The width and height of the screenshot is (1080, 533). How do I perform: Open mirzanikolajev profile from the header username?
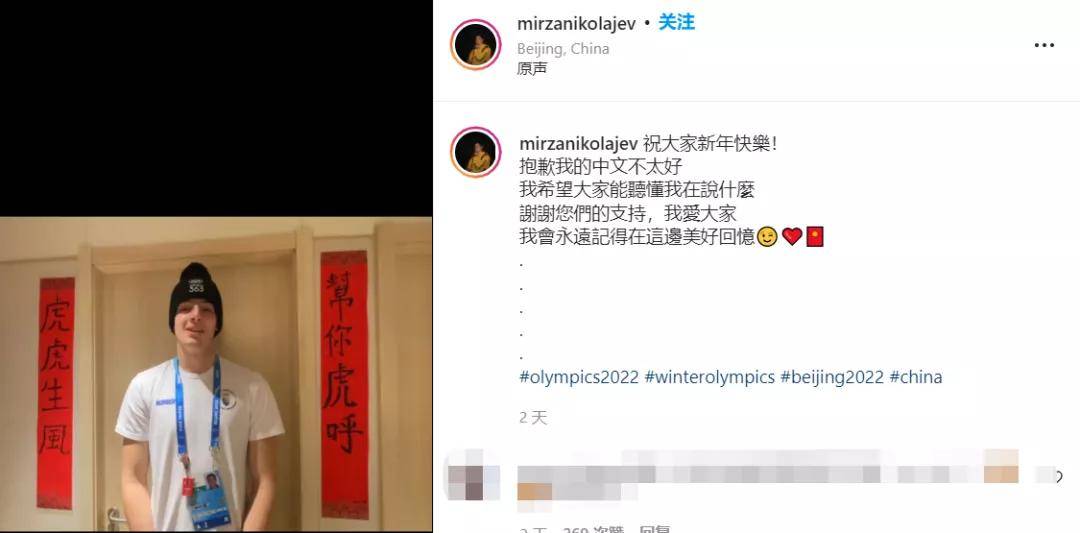[577, 23]
